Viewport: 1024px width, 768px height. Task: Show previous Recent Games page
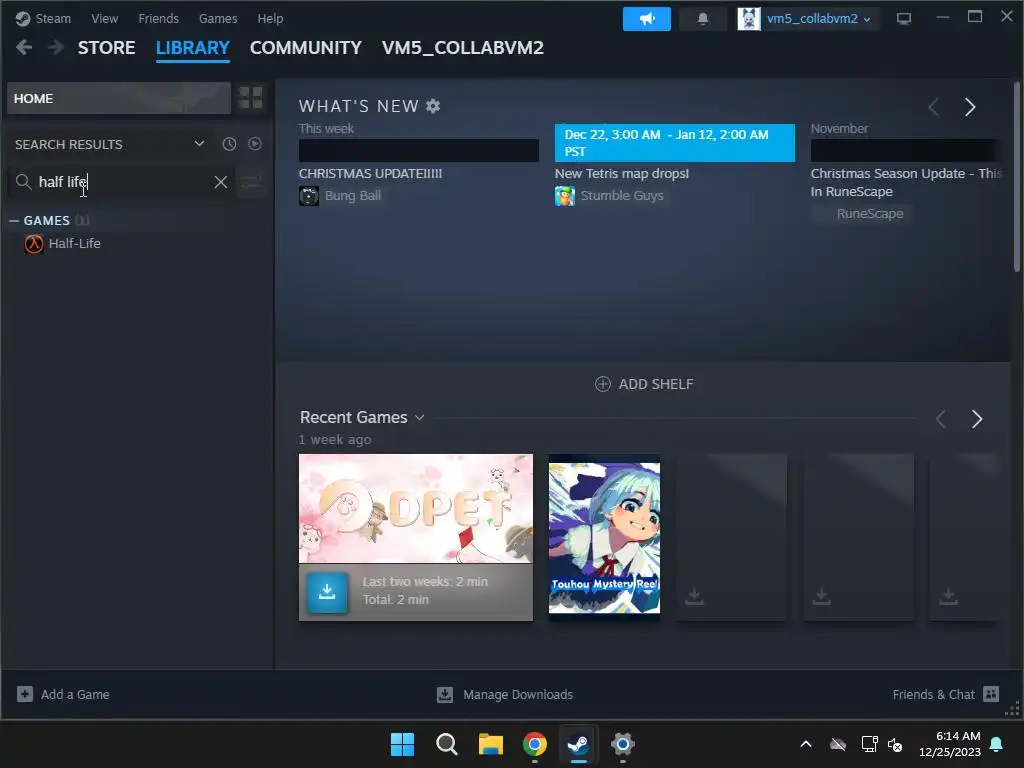coord(940,419)
